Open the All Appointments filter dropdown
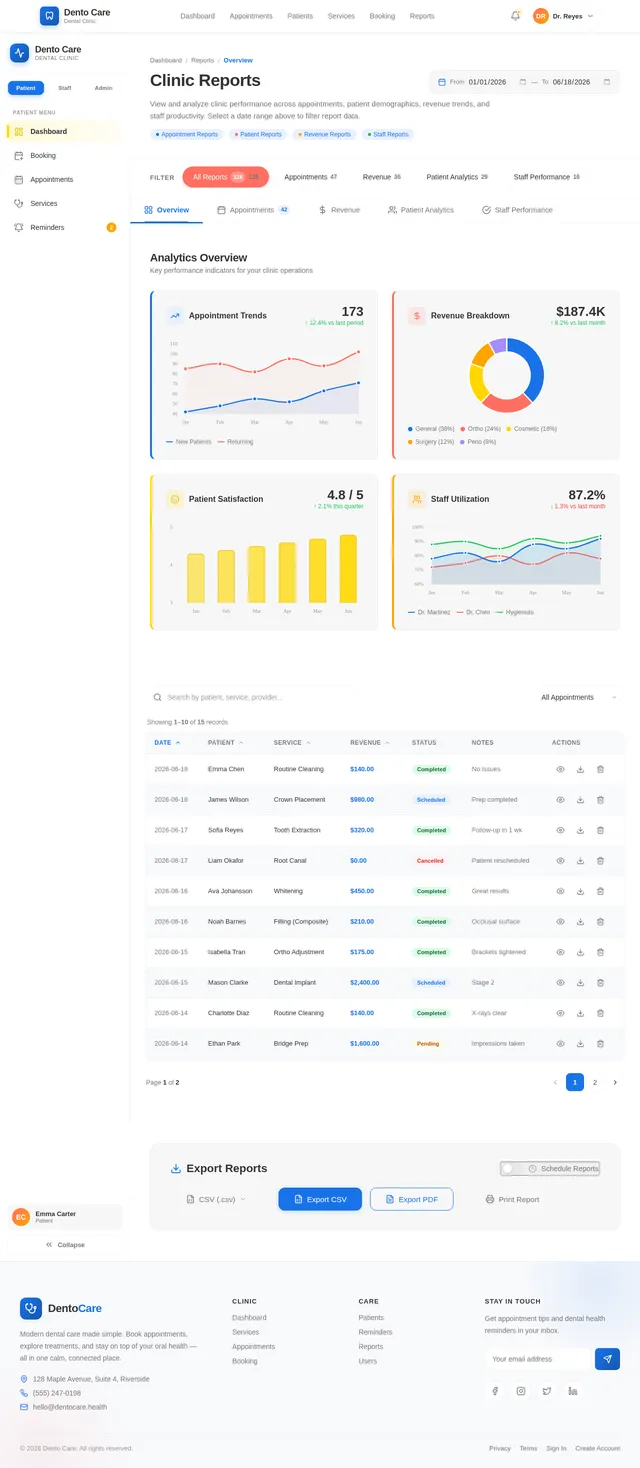The width and height of the screenshot is (640, 1468). click(x=579, y=697)
